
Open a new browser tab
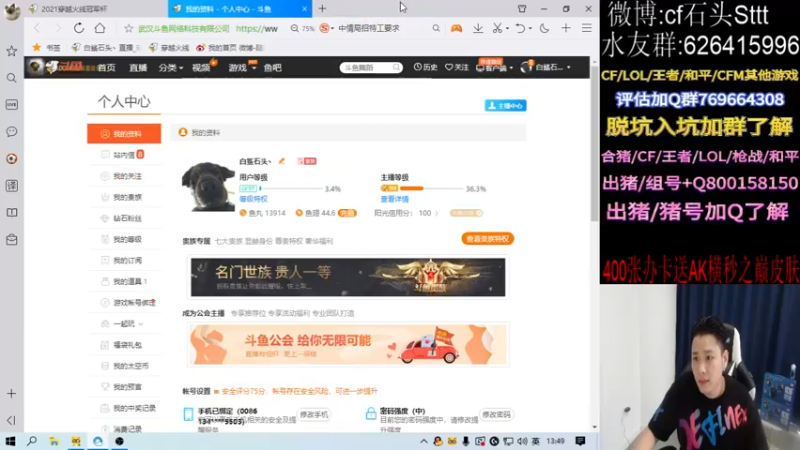click(x=322, y=9)
